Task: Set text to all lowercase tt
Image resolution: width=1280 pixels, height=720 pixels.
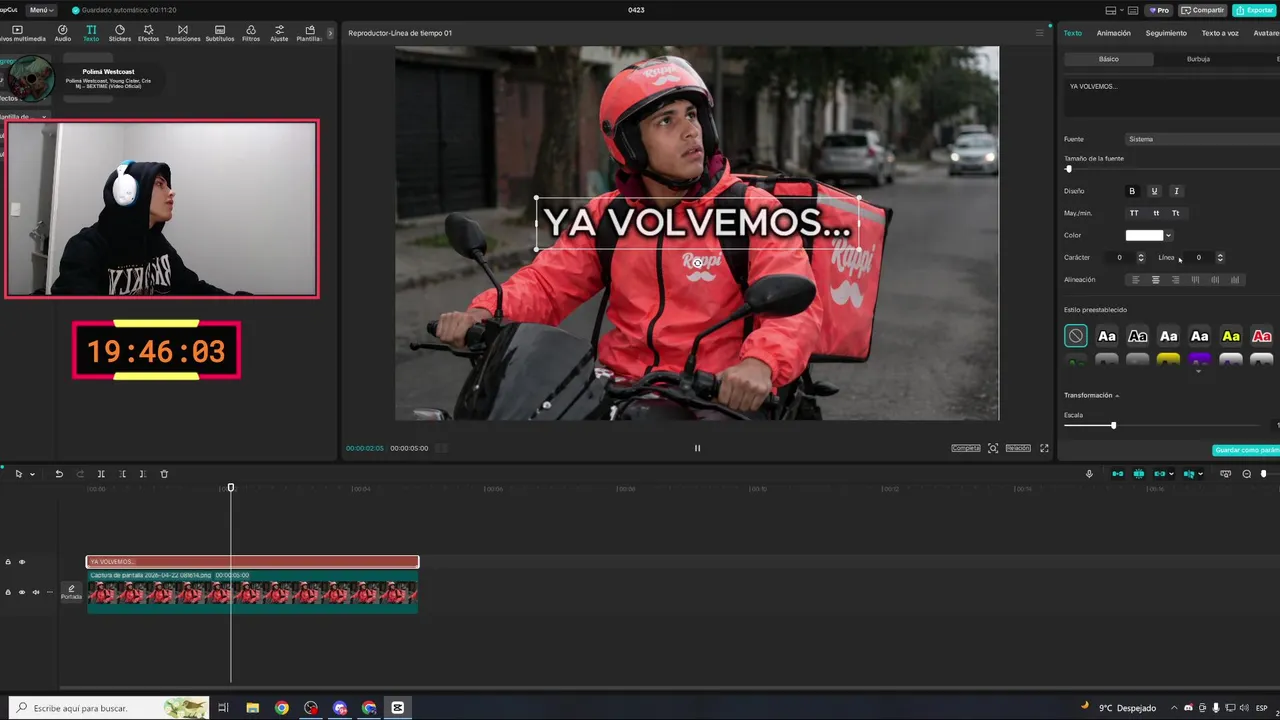Action: [1156, 213]
